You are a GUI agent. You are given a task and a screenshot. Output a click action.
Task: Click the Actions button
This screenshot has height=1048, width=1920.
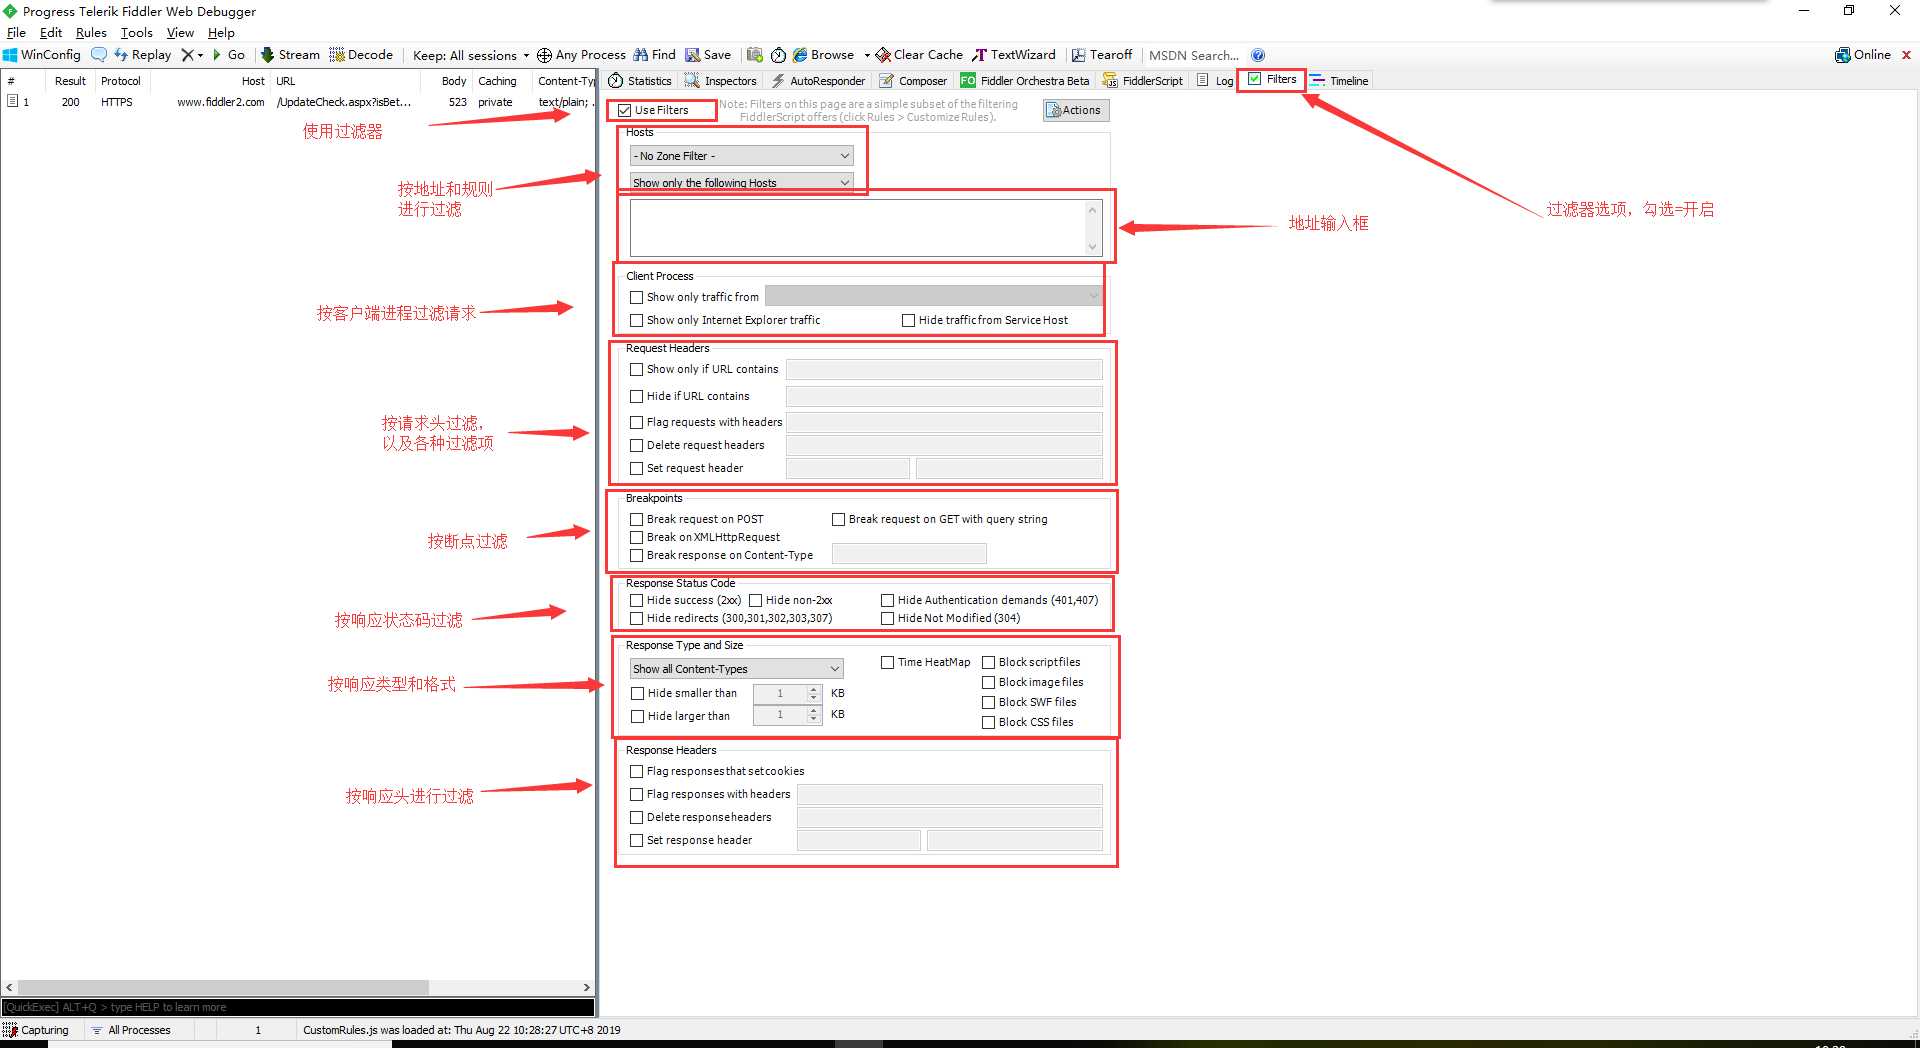coord(1076,110)
